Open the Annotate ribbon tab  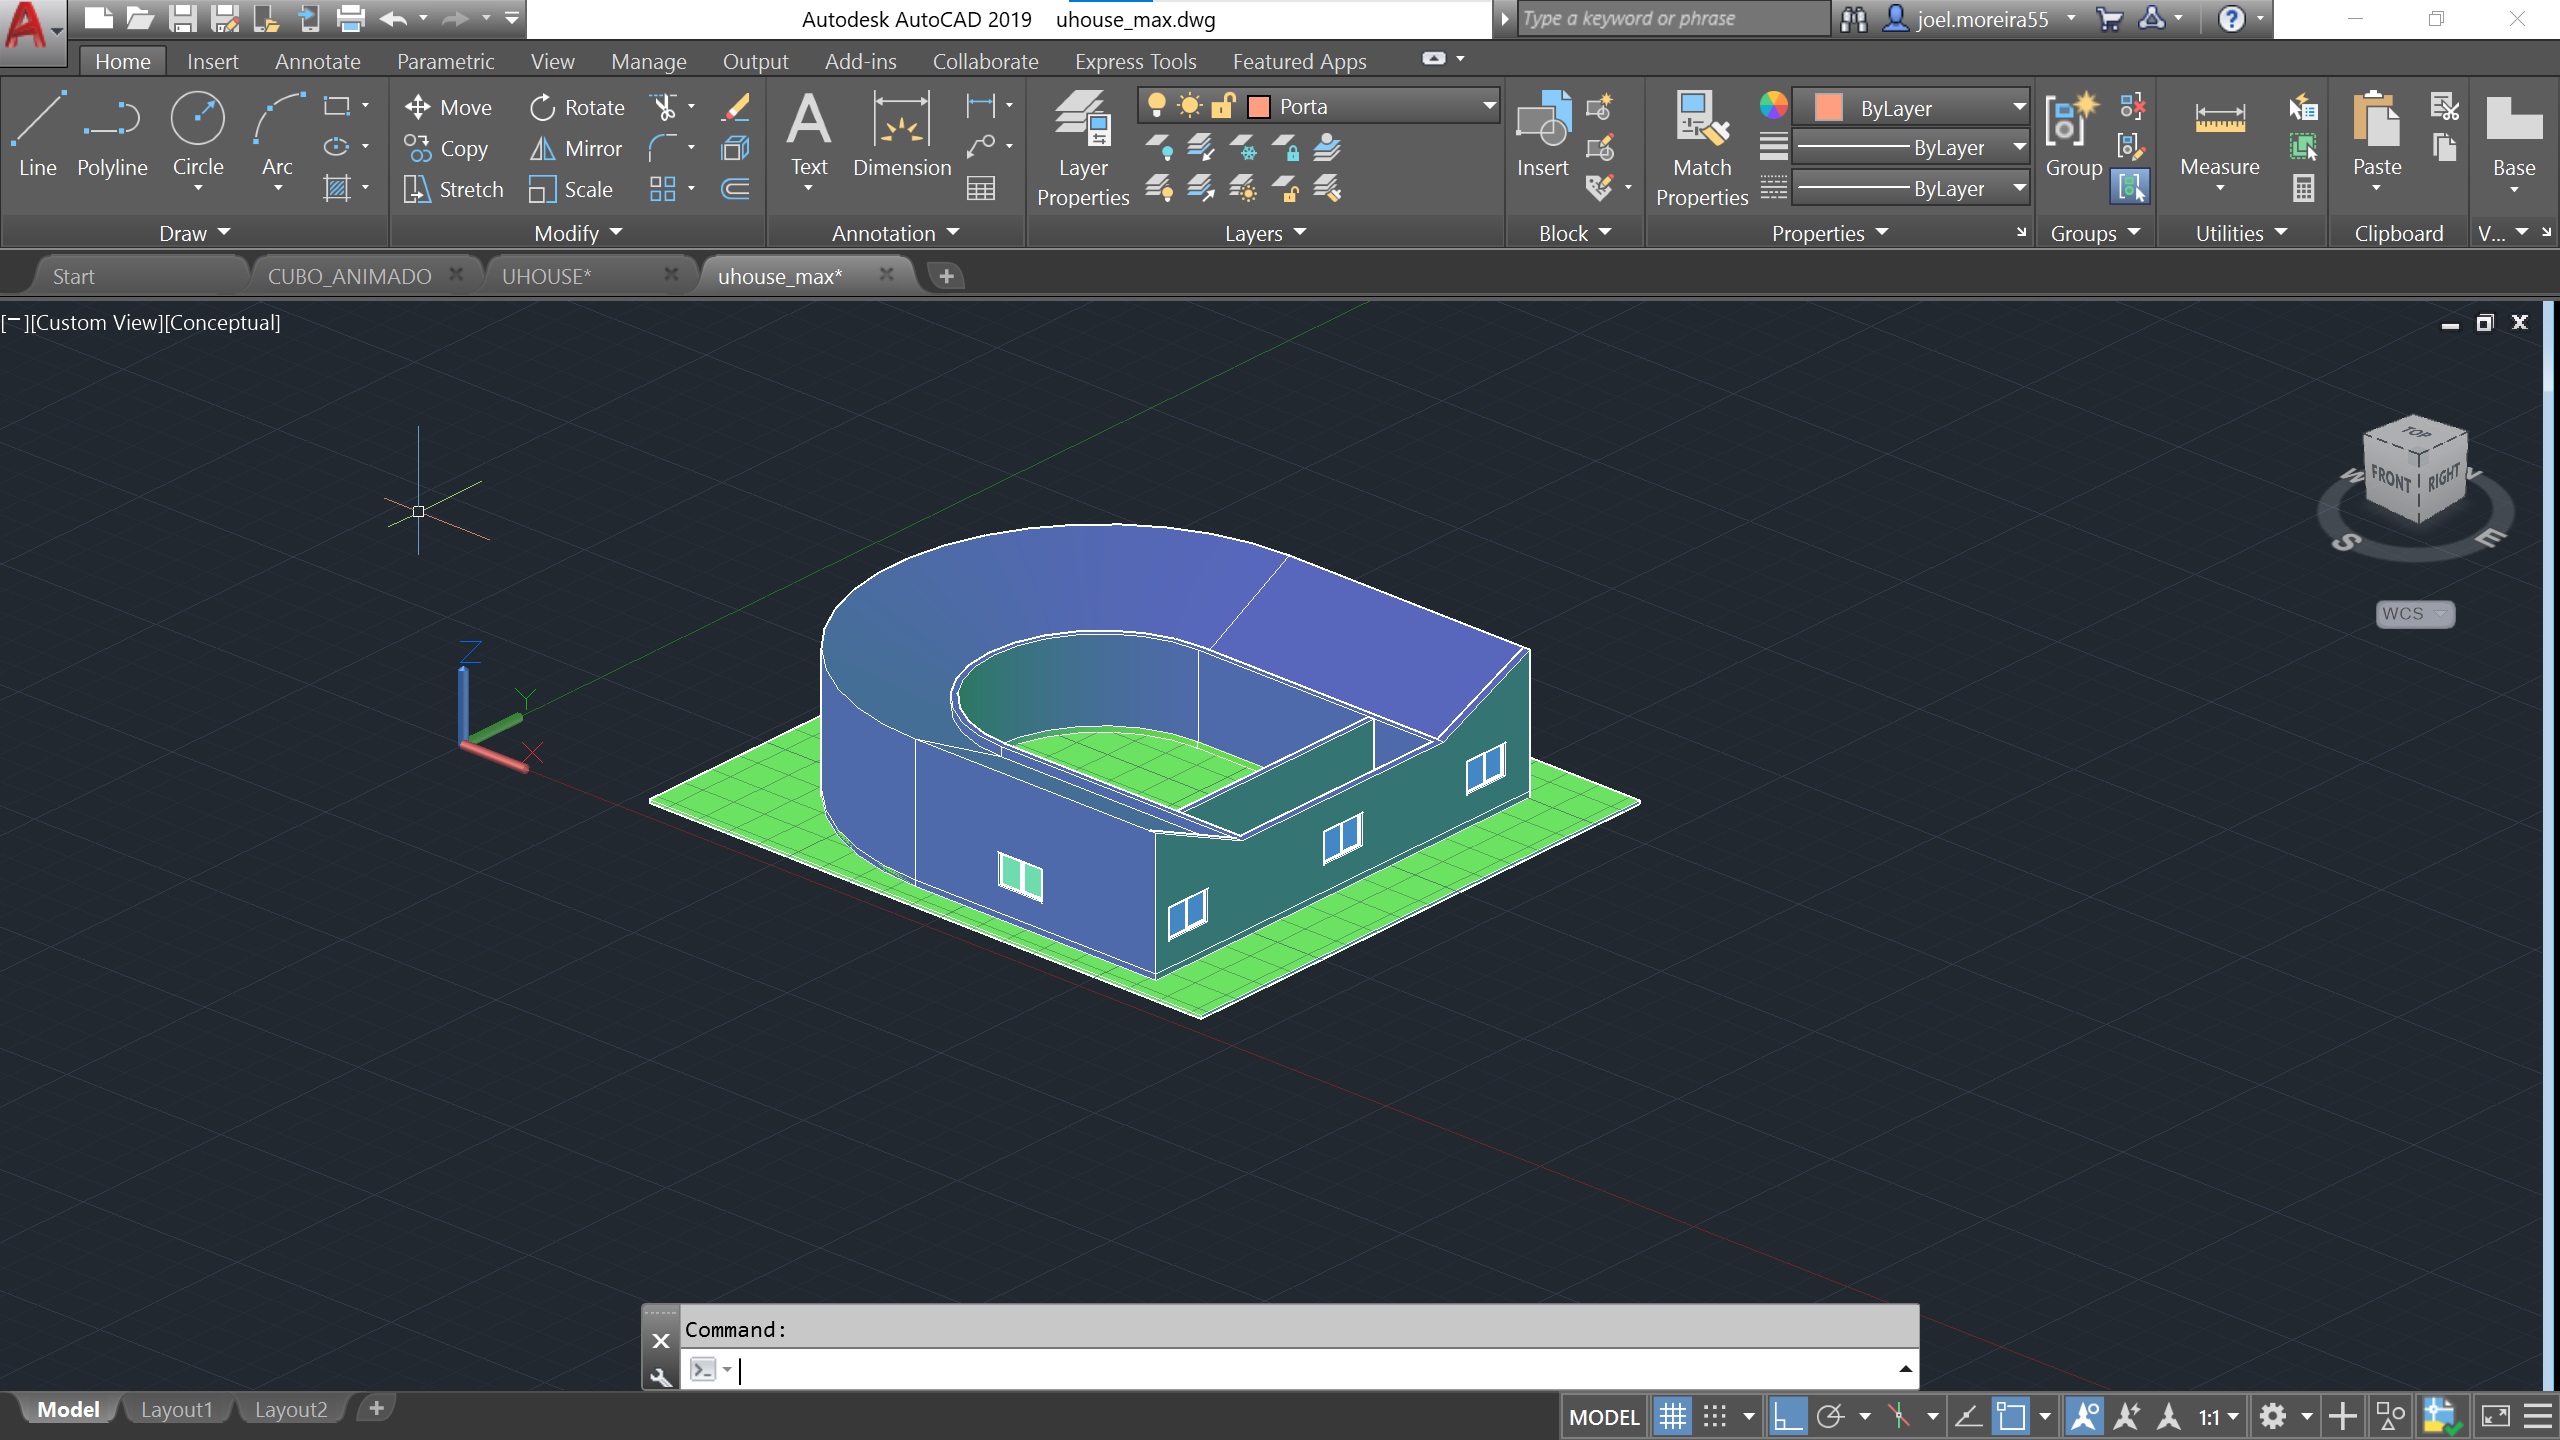(317, 61)
